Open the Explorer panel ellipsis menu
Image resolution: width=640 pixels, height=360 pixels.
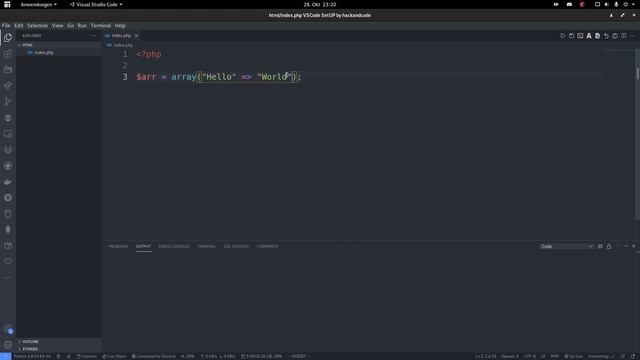coord(93,36)
